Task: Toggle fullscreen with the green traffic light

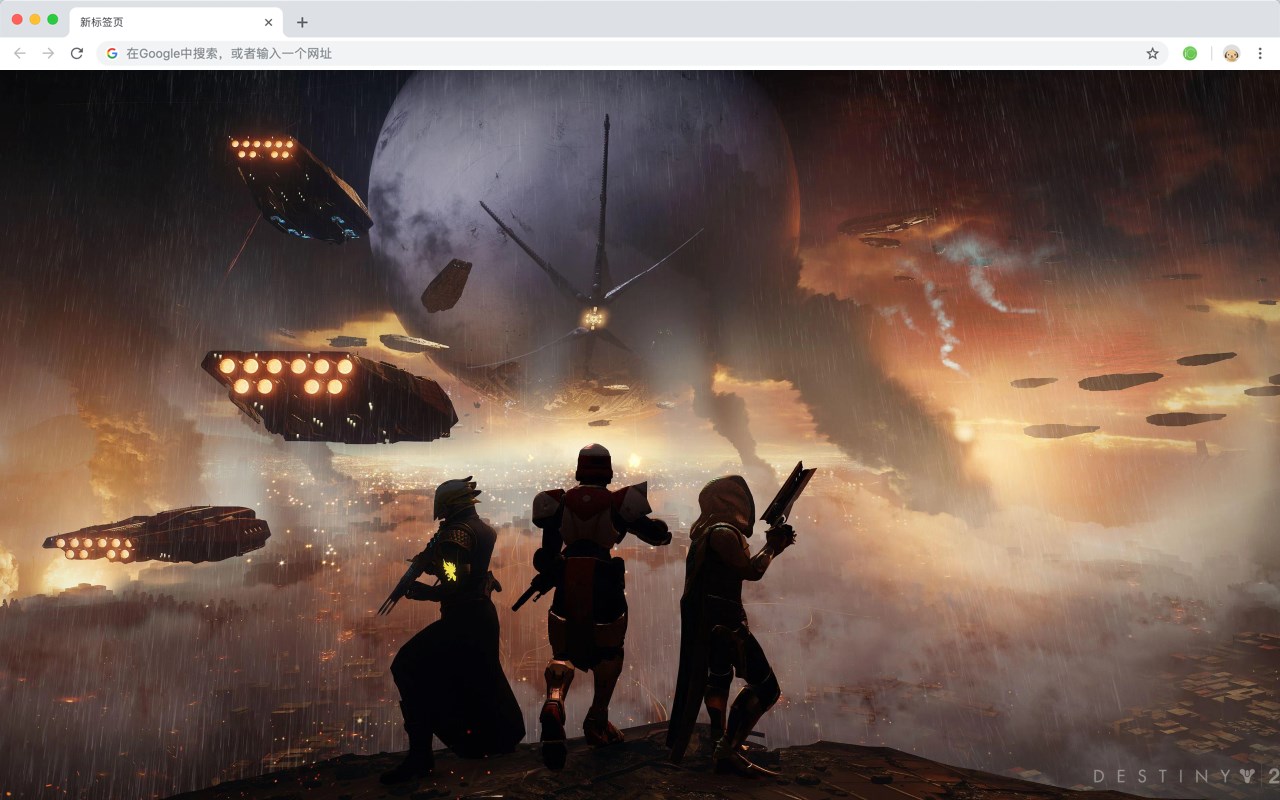Action: [x=52, y=18]
